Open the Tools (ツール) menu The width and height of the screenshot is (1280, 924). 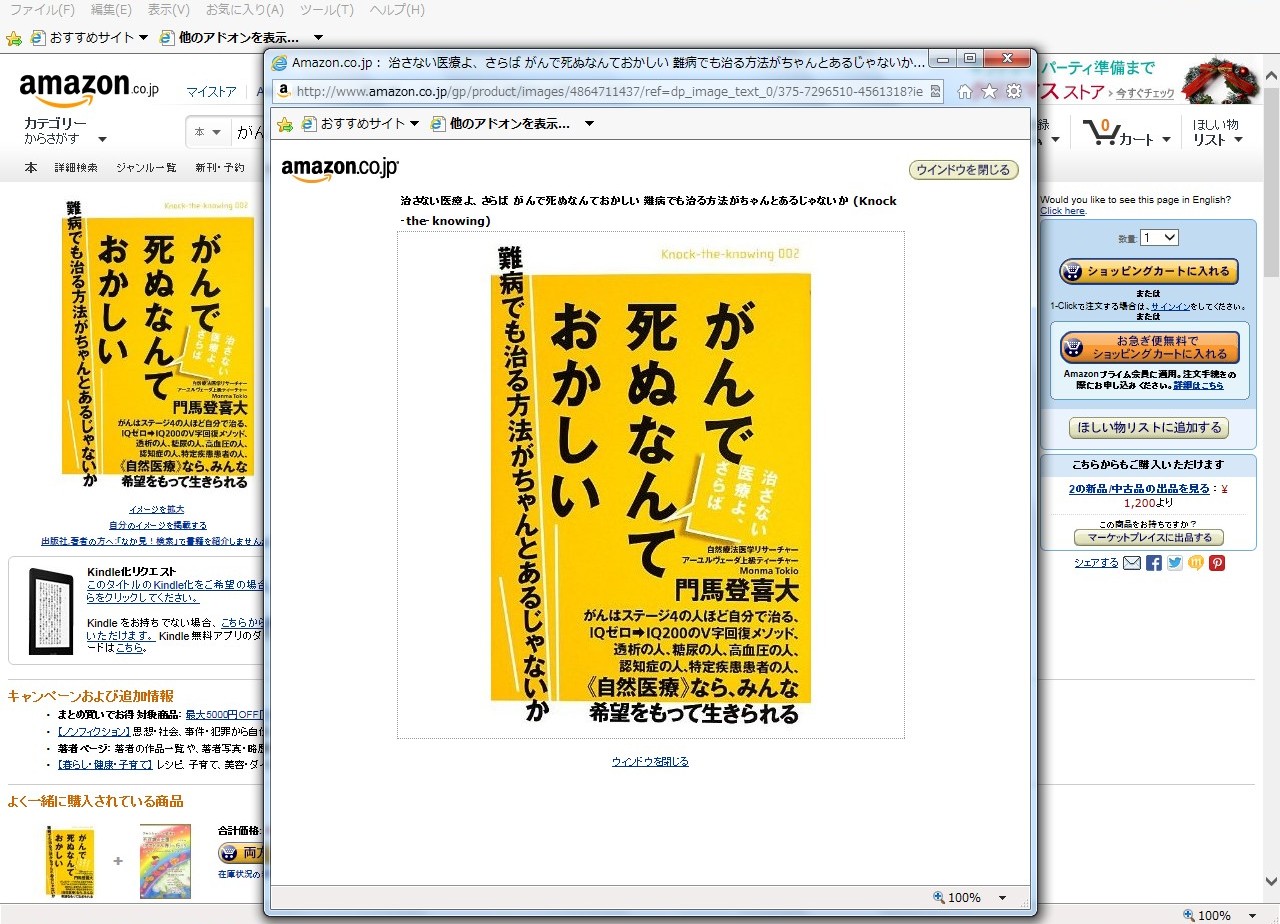pyautogui.click(x=326, y=10)
